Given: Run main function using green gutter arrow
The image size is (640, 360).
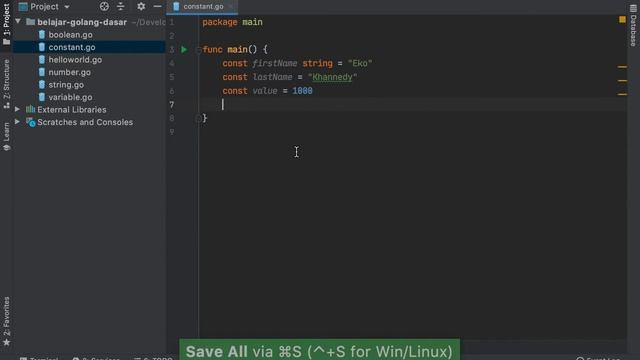Looking at the screenshot, I should [x=184, y=49].
